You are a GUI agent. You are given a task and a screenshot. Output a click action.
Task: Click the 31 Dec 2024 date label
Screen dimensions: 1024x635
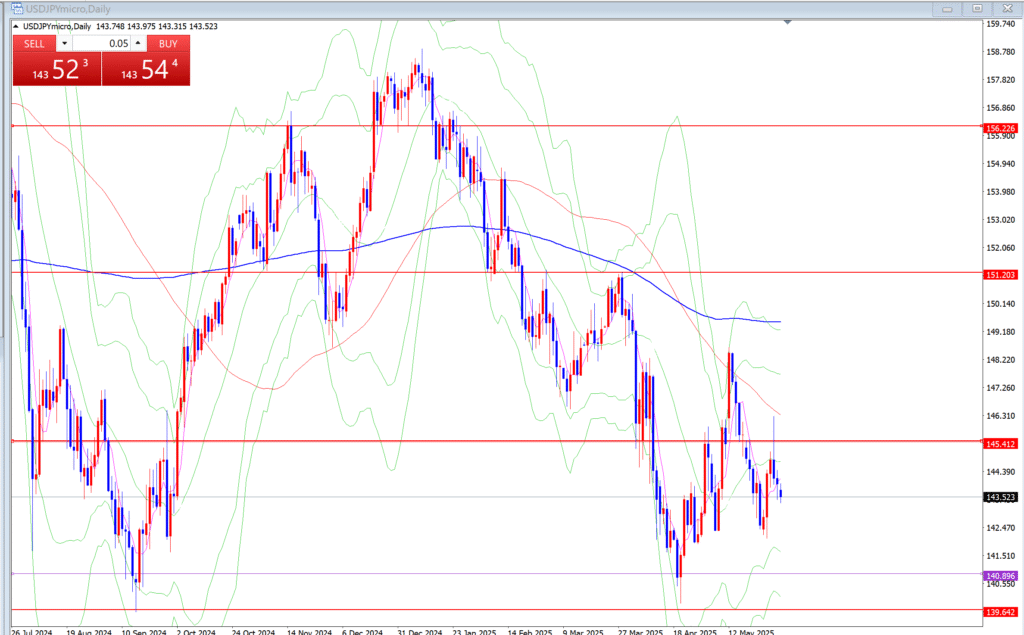point(420,632)
